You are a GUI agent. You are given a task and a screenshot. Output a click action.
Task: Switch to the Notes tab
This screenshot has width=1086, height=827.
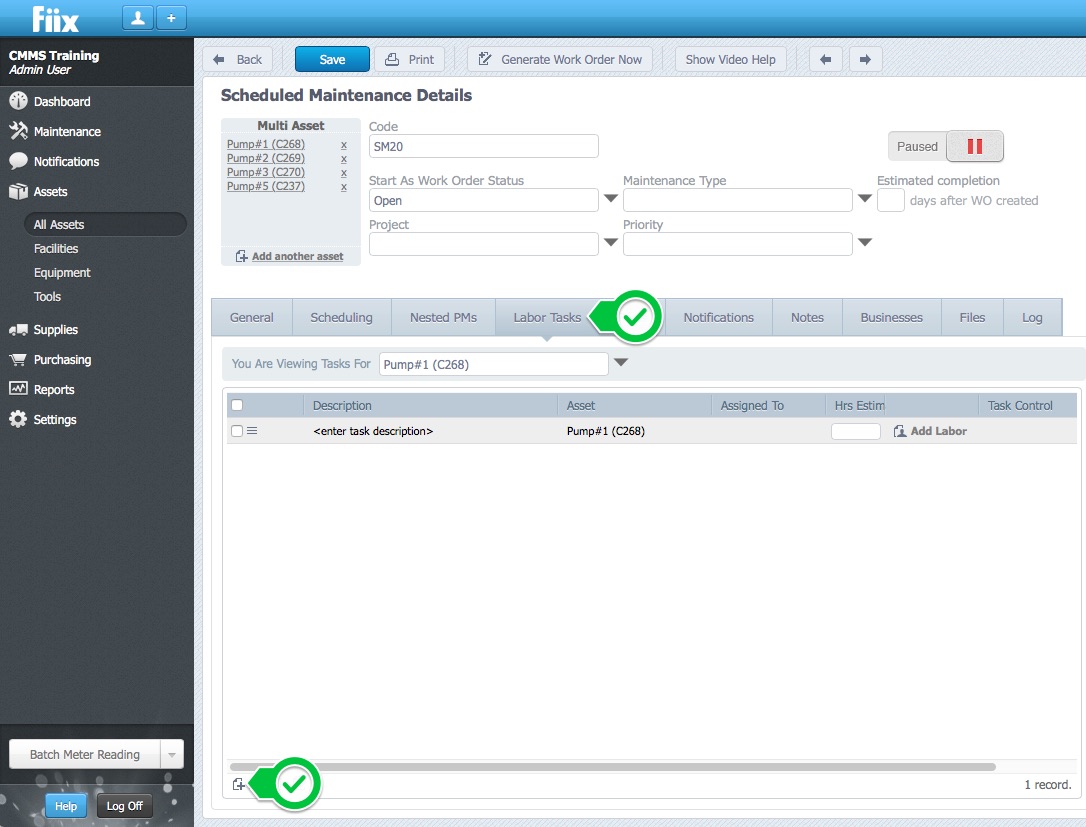click(x=808, y=317)
